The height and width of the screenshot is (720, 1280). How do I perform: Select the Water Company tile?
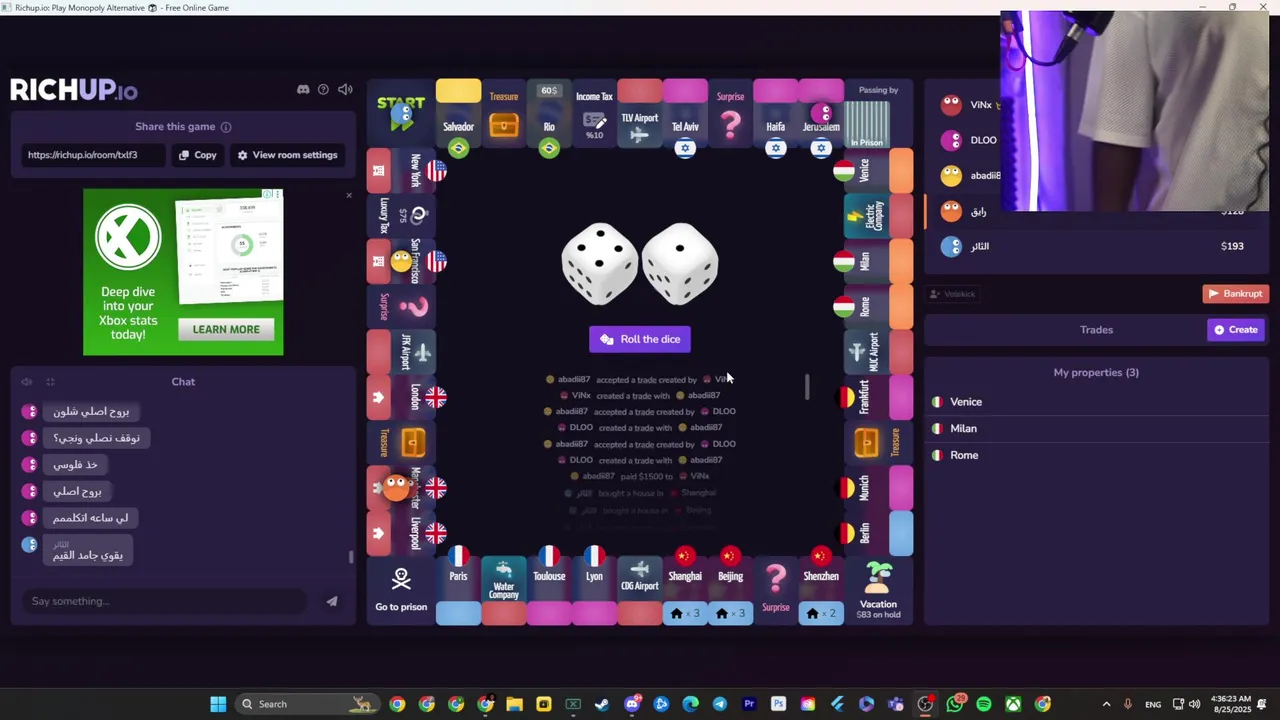(504, 590)
